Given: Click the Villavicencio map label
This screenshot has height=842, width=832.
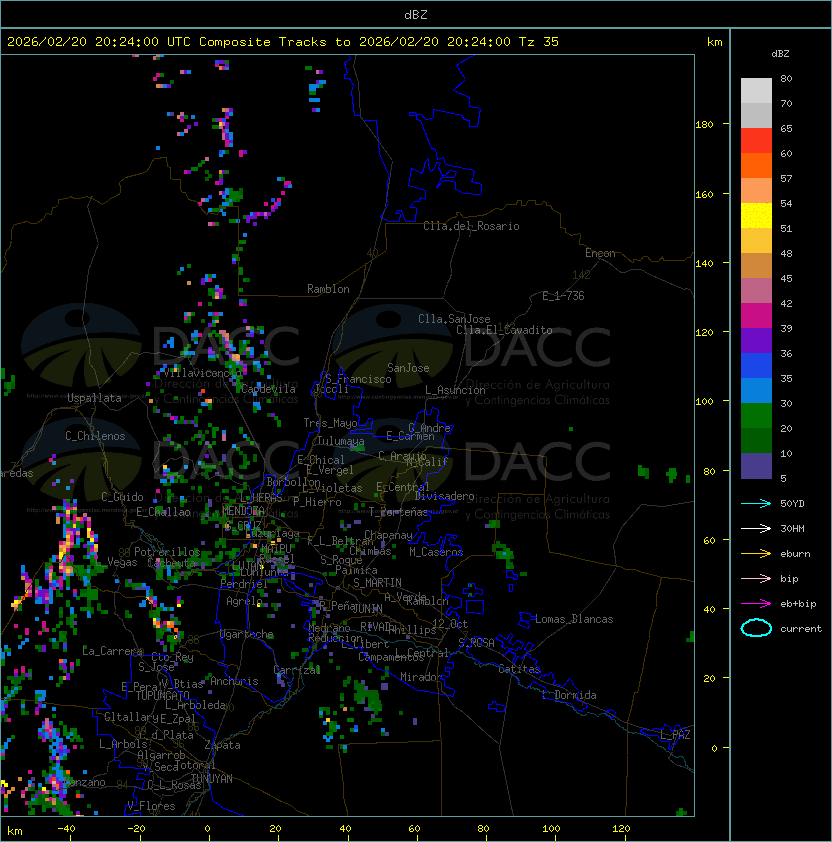Looking at the screenshot, I should (x=202, y=373).
